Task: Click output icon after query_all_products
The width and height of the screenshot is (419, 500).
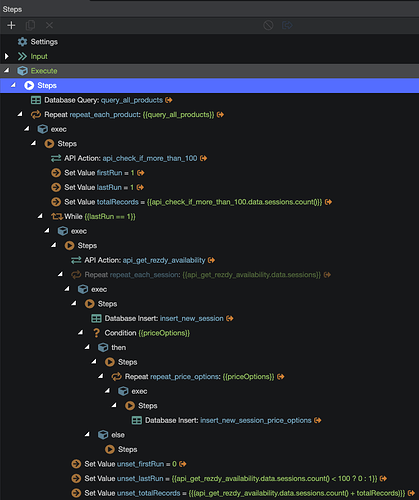Action: pyautogui.click(x=169, y=100)
